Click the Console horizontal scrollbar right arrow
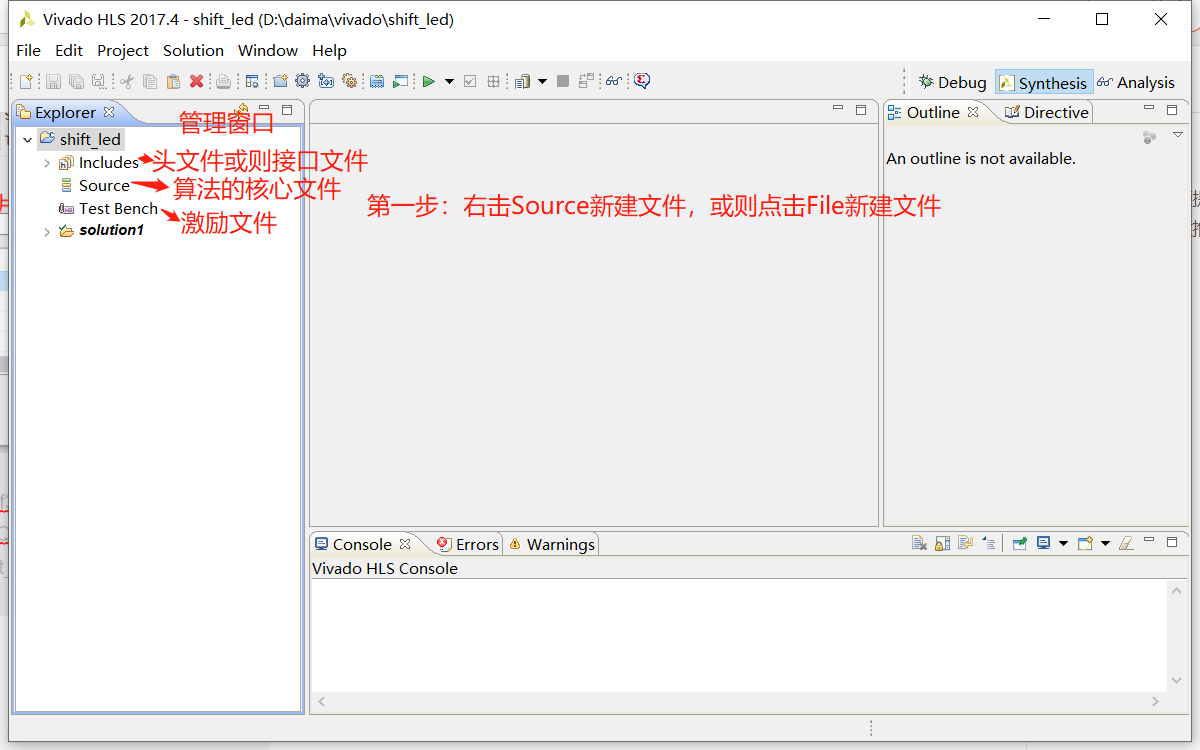This screenshot has width=1200, height=750. [1156, 702]
